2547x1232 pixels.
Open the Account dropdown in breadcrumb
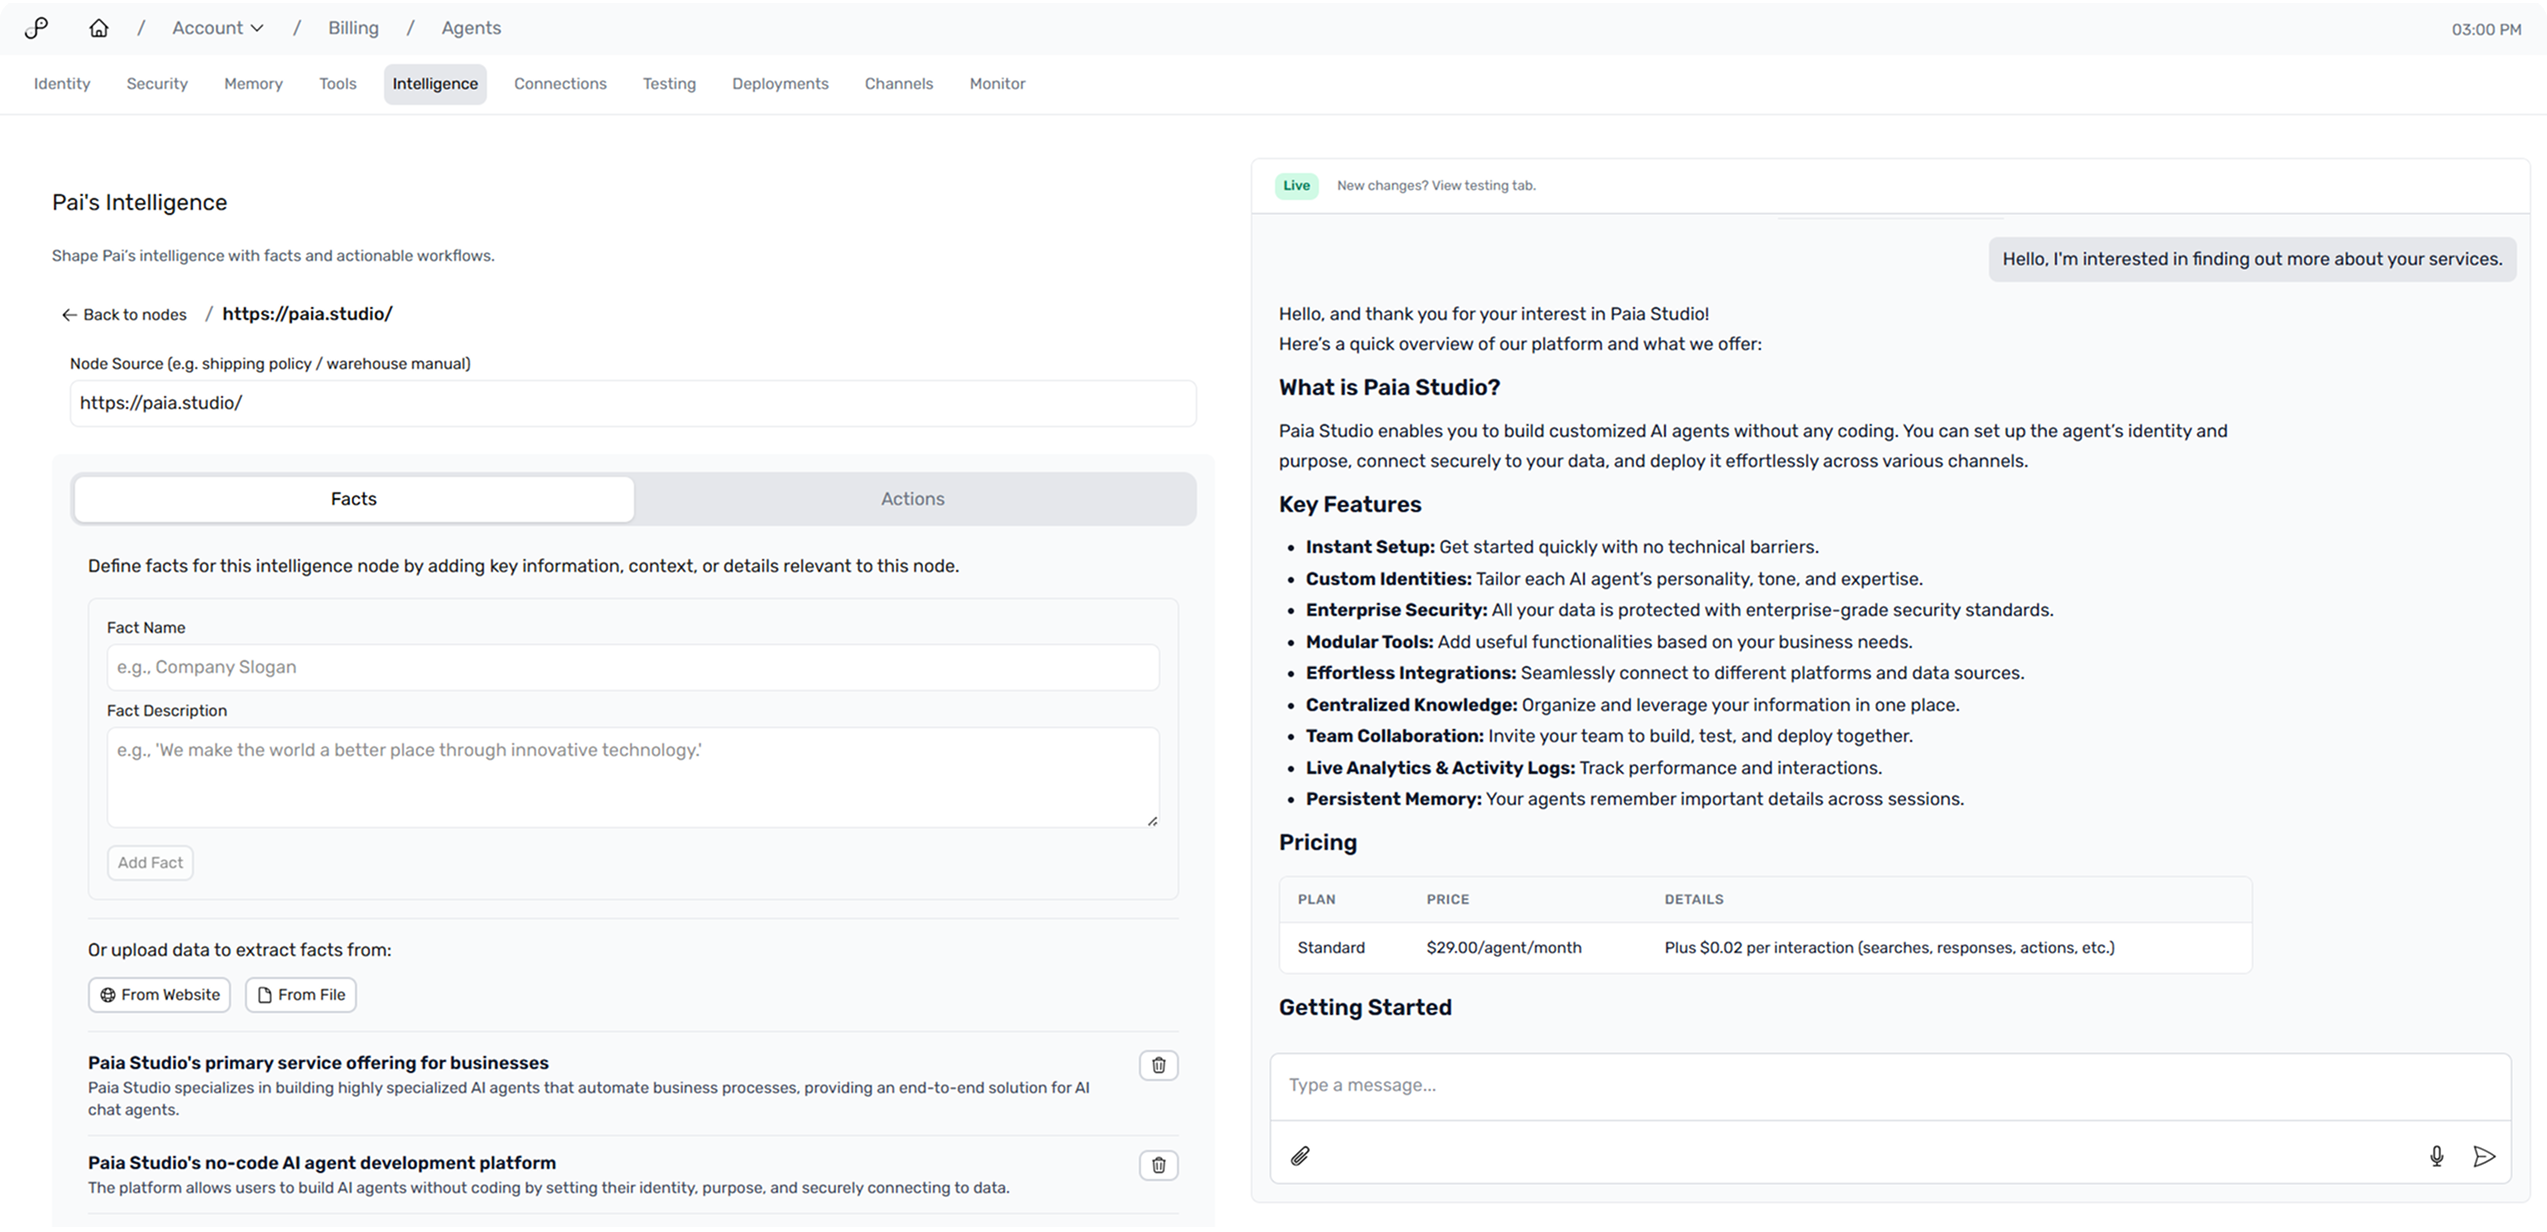tap(217, 28)
